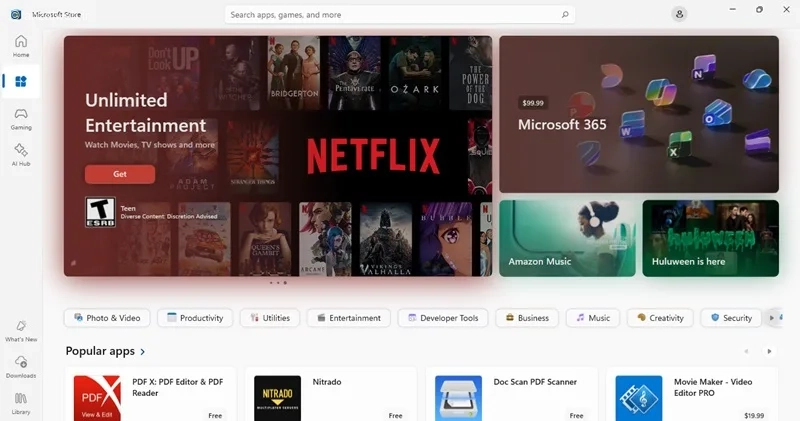Screen dimensions: 800x421
Task: Click the search magnifier icon
Action: pos(565,15)
